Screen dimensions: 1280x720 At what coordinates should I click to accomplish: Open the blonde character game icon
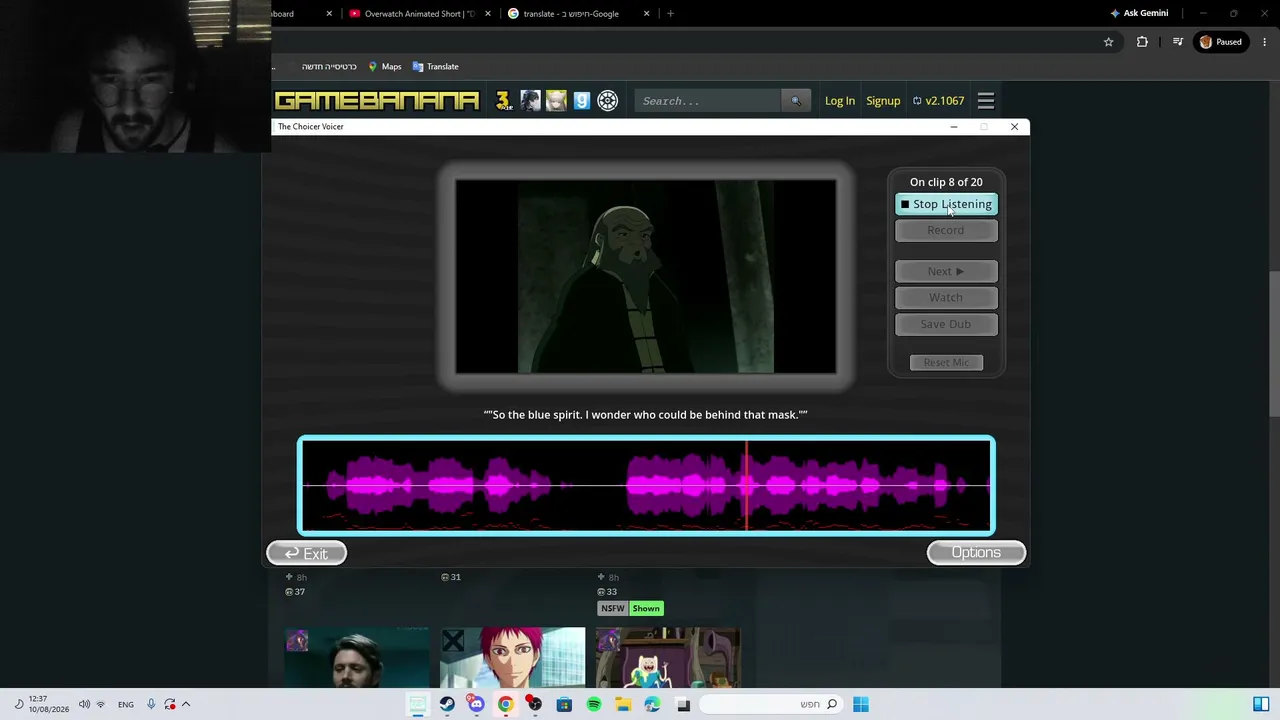556,101
